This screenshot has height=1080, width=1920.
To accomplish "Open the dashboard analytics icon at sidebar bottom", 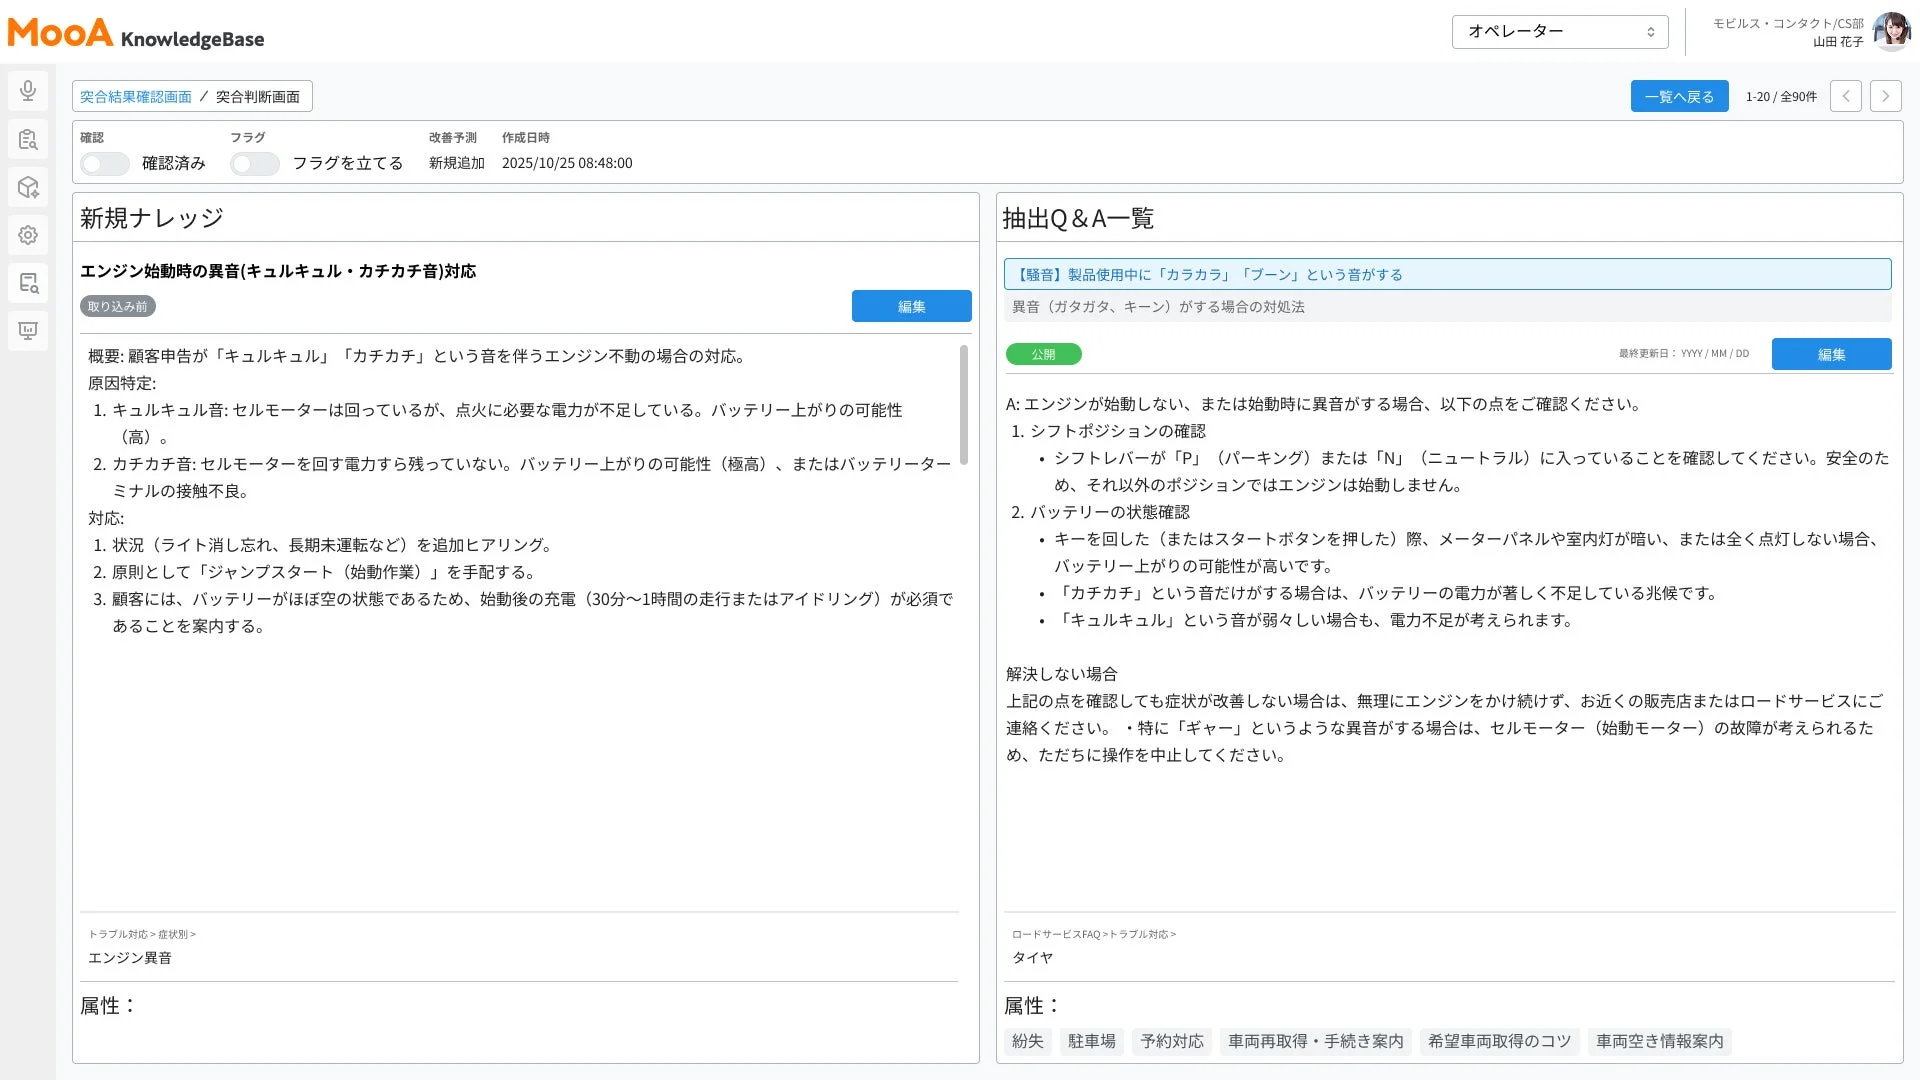I will [x=27, y=330].
